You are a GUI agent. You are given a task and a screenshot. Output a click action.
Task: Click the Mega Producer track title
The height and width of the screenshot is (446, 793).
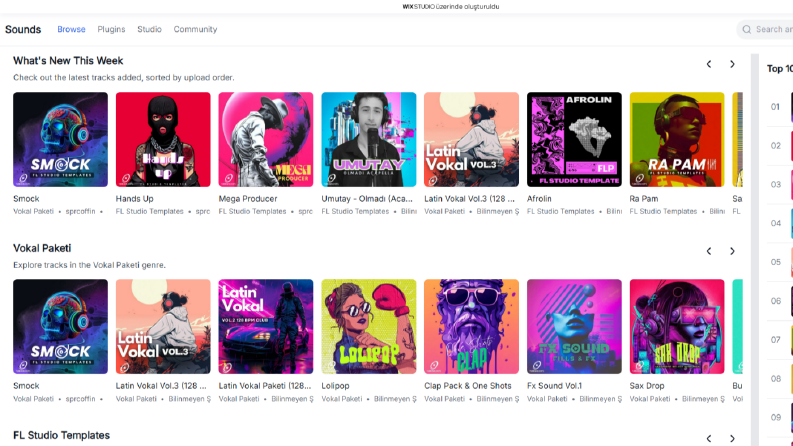(248, 199)
